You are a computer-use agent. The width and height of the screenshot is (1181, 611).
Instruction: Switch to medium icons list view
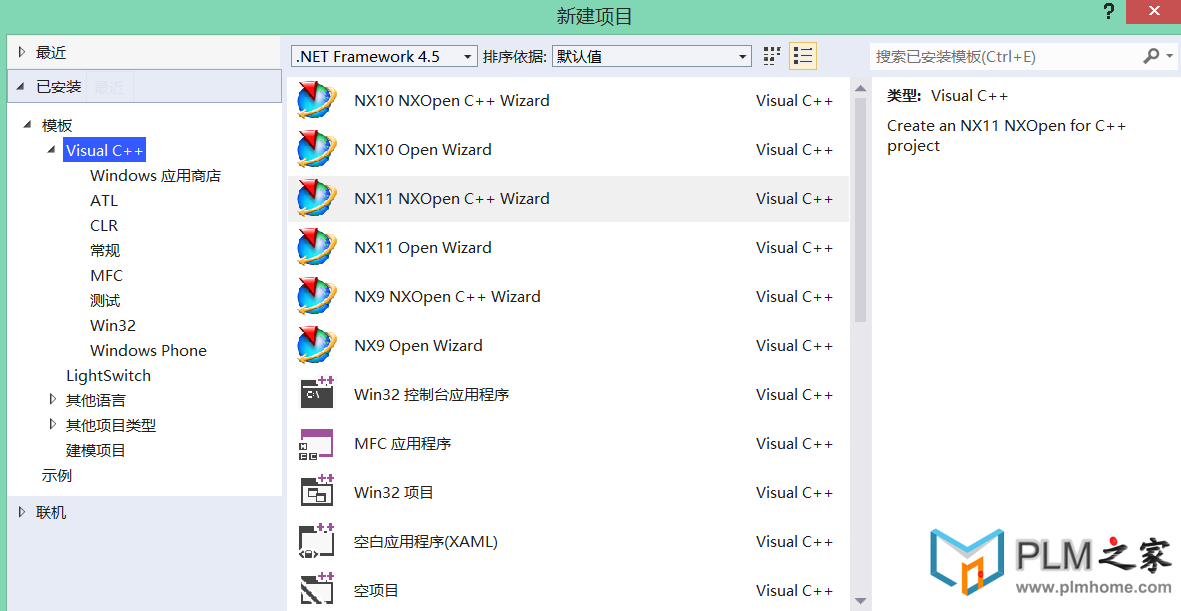tap(803, 56)
